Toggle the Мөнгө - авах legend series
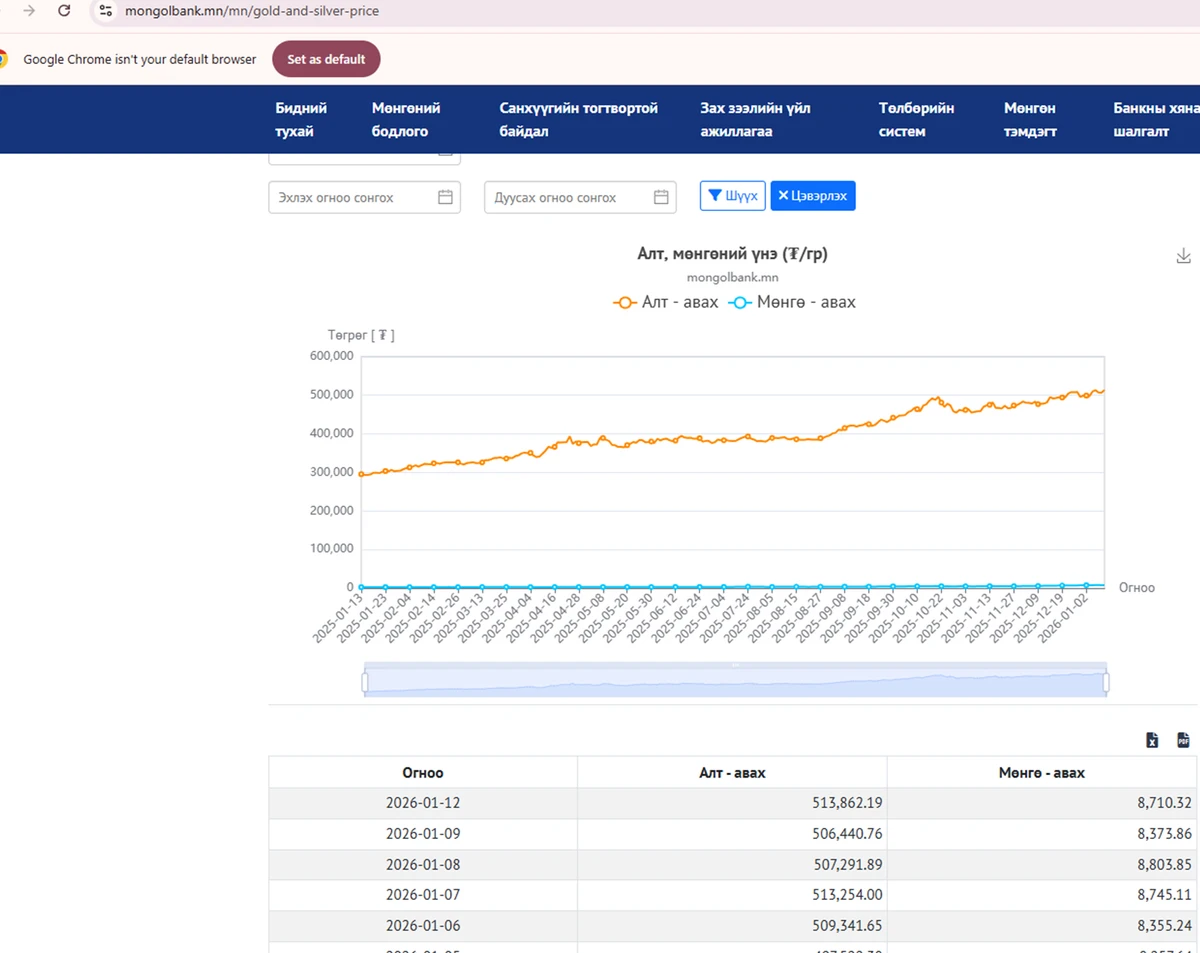Image resolution: width=1200 pixels, height=953 pixels. pyautogui.click(x=792, y=302)
